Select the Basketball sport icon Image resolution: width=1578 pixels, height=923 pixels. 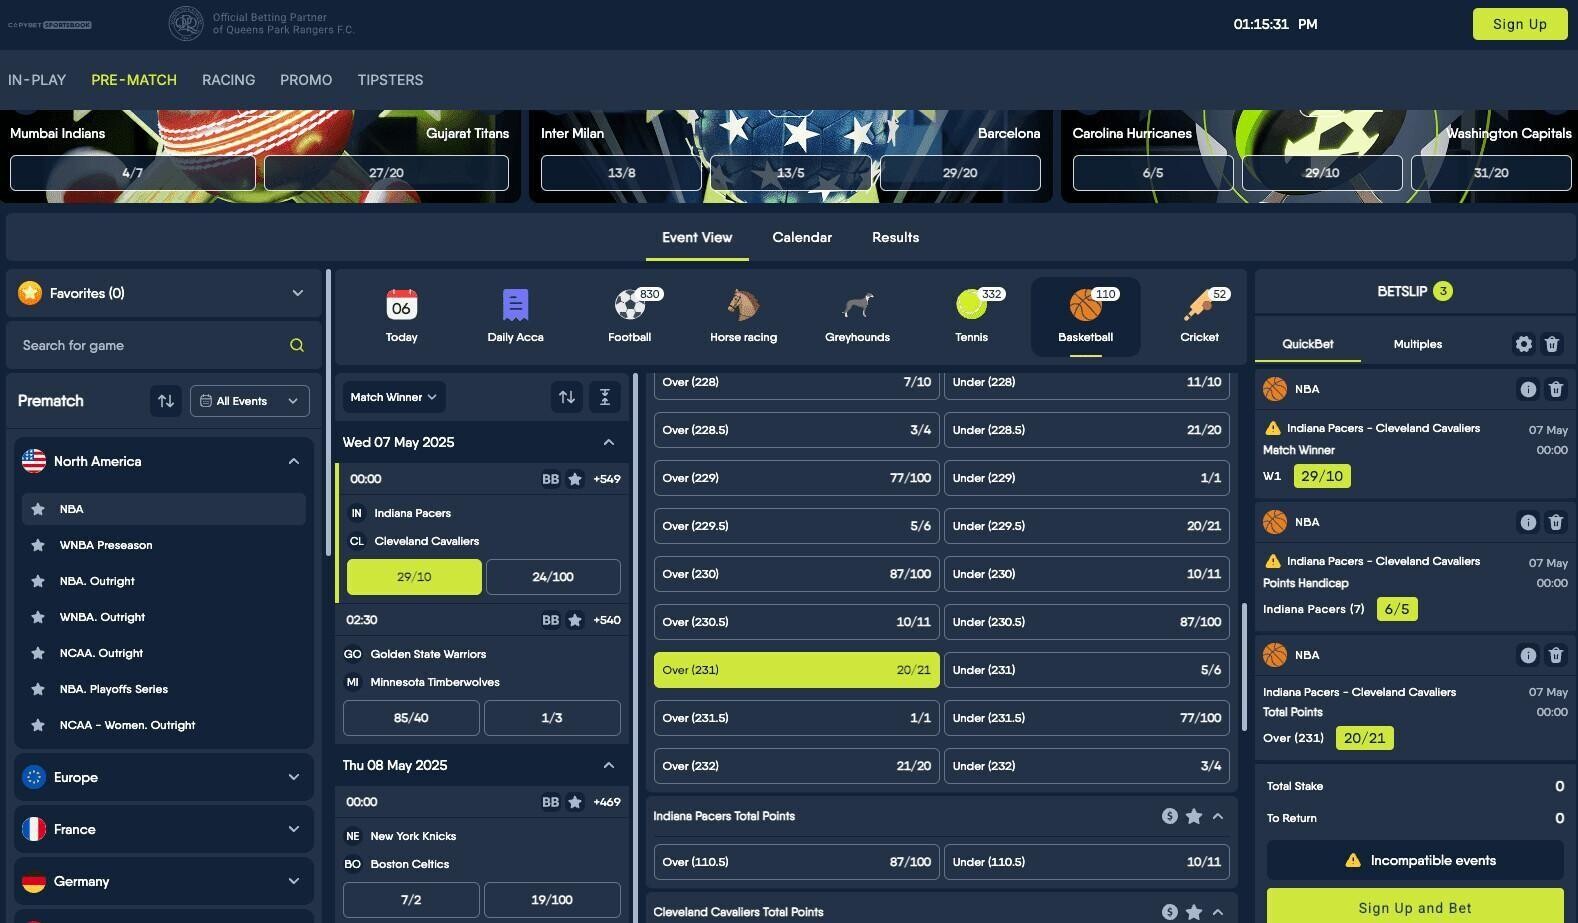[x=1085, y=315]
